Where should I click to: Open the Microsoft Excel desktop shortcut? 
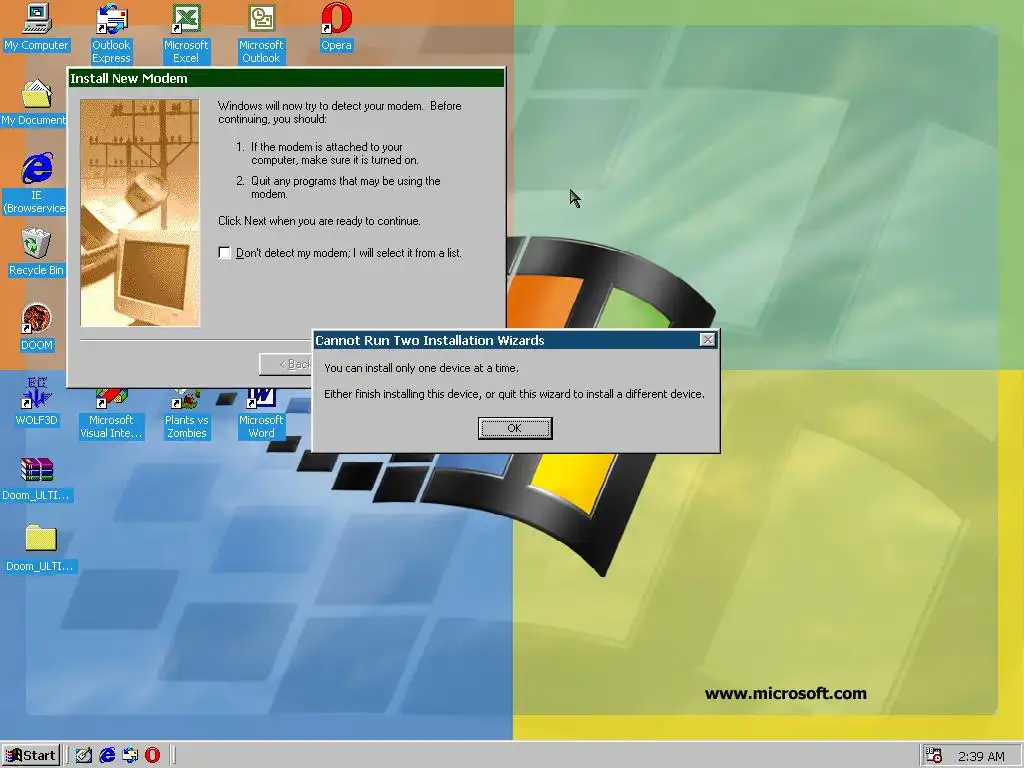click(x=186, y=33)
